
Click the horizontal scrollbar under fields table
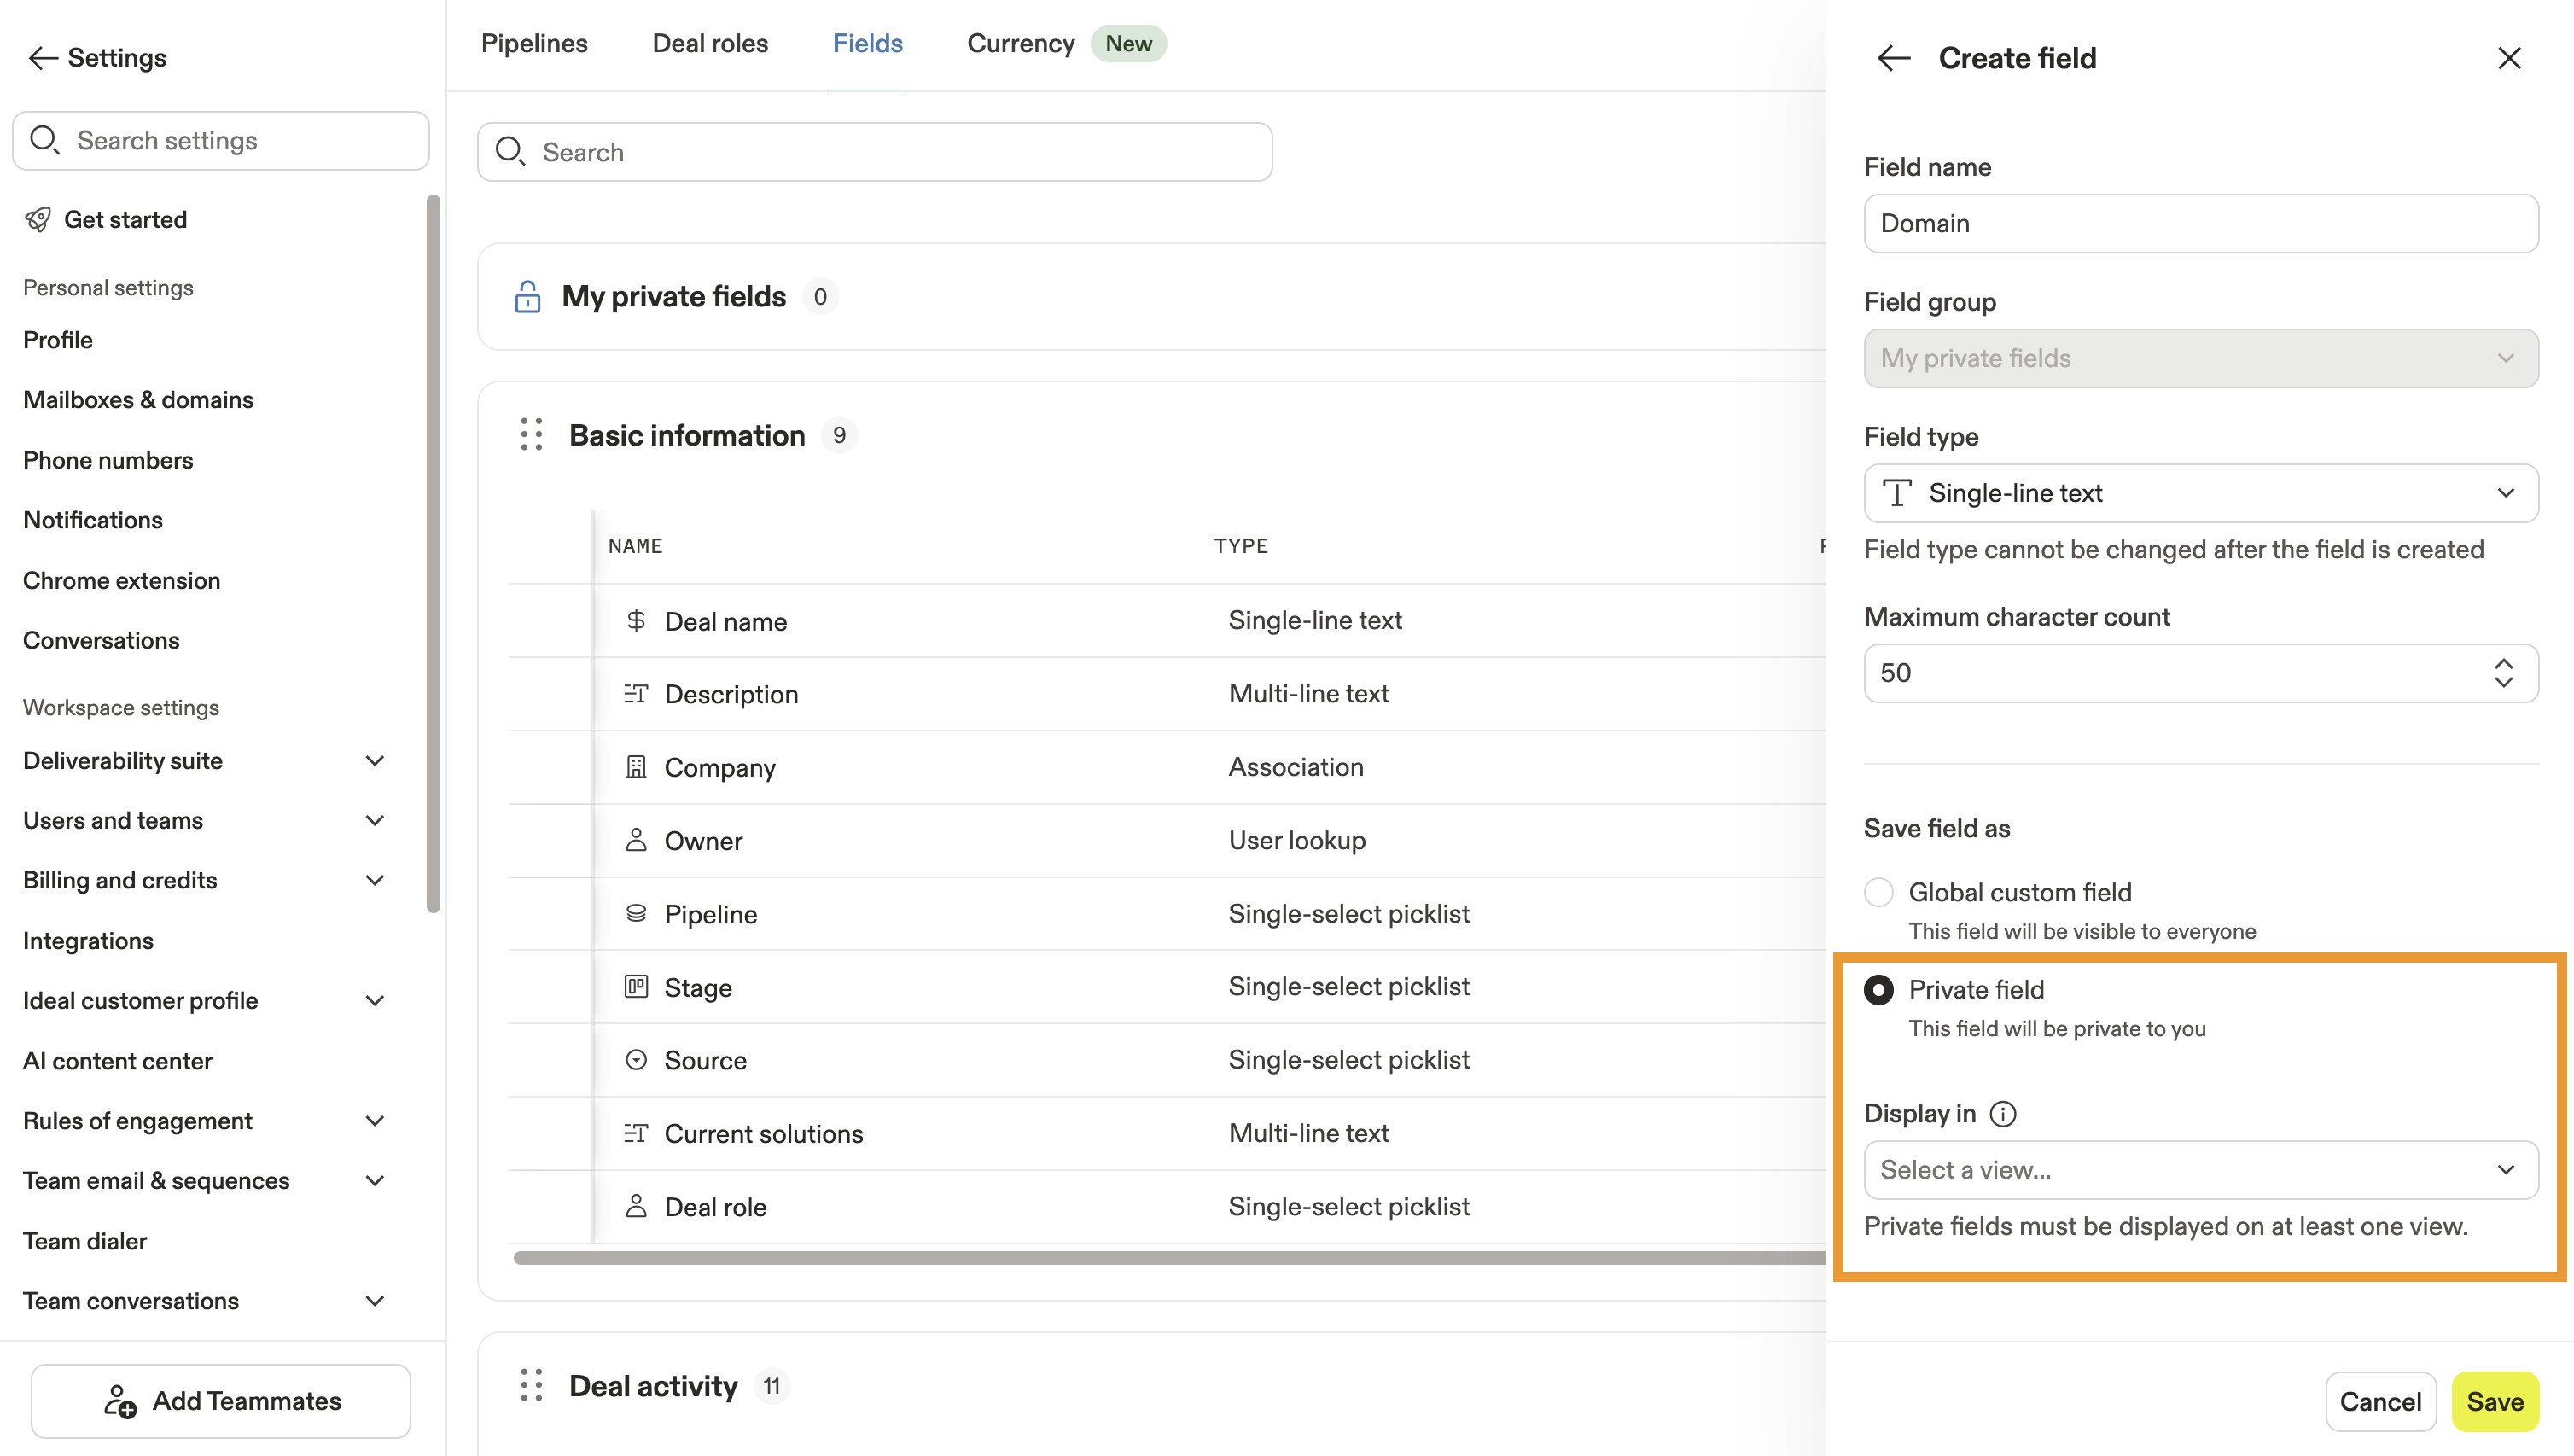click(1168, 1258)
